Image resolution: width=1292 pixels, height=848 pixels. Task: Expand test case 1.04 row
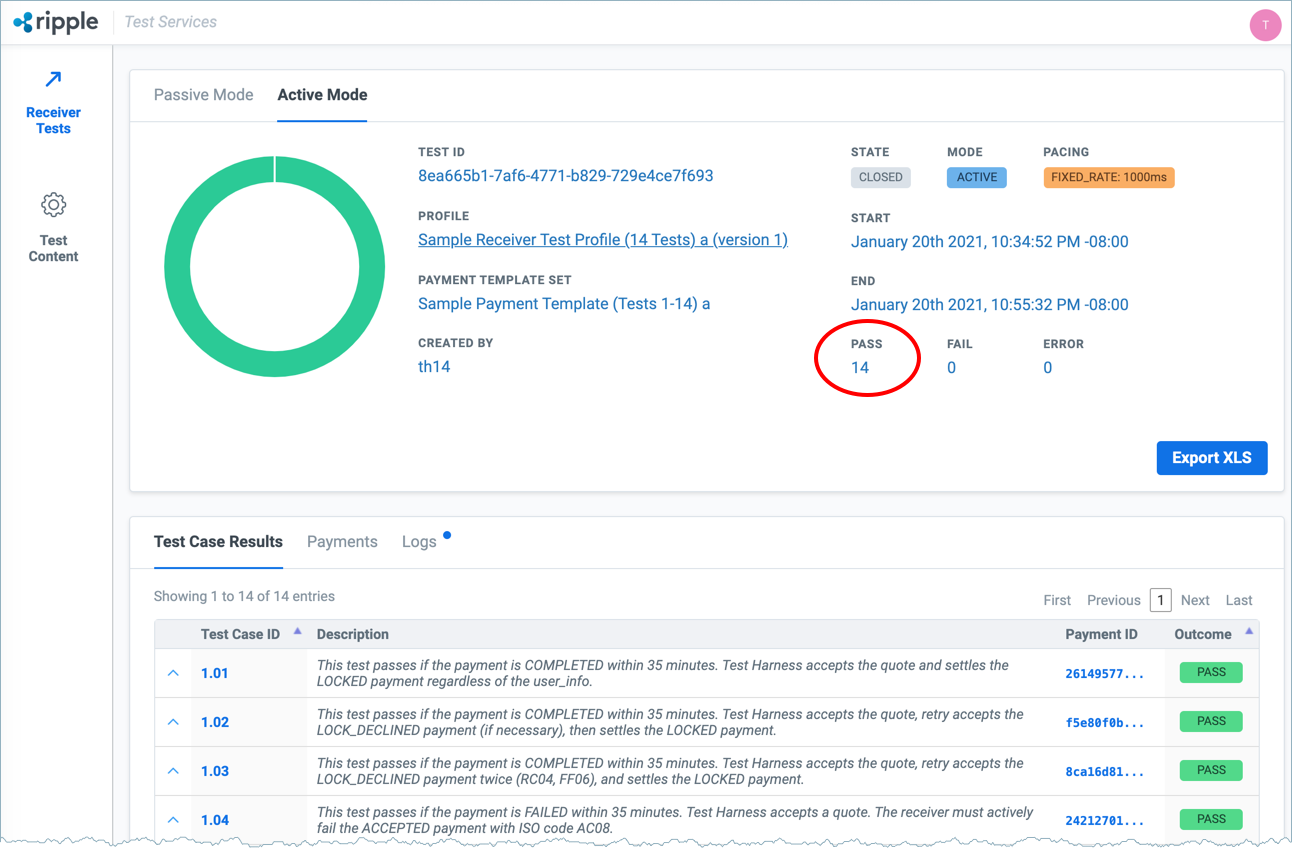point(173,820)
